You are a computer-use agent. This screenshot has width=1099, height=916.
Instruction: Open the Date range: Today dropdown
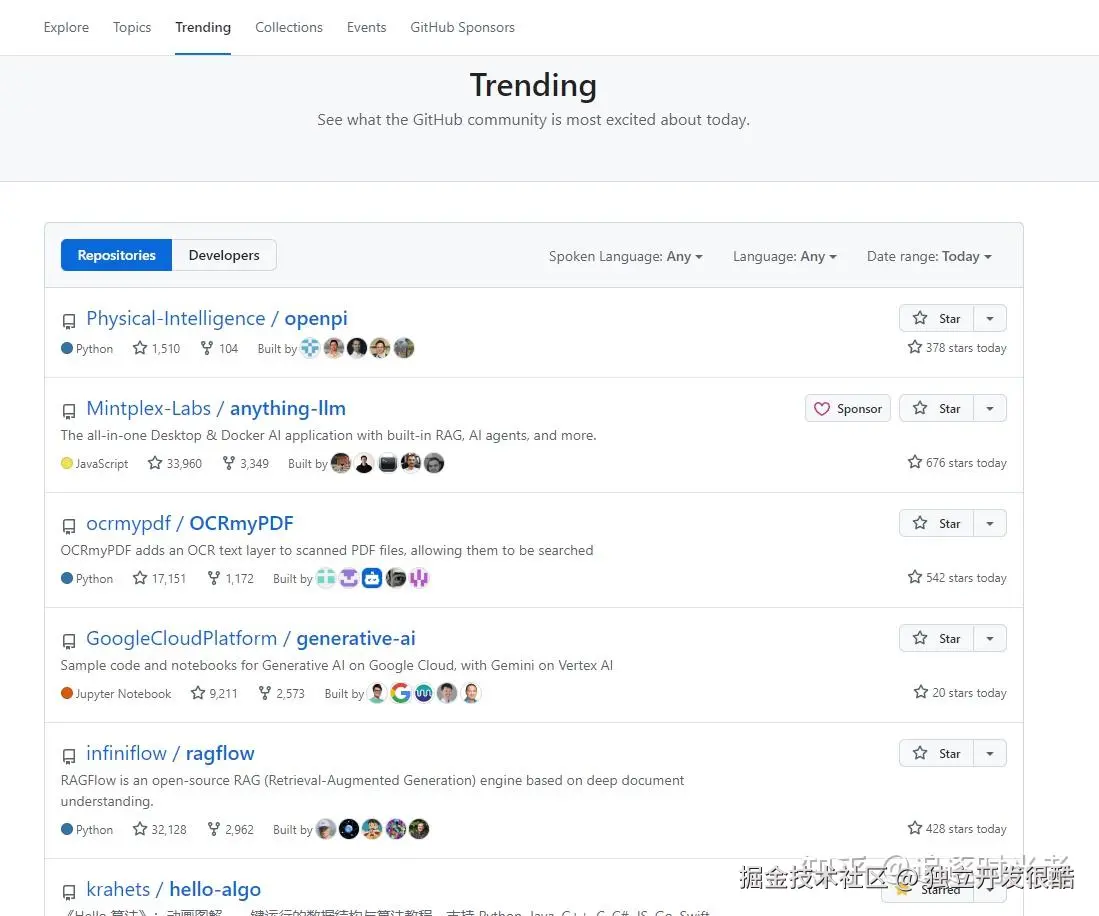pos(929,257)
